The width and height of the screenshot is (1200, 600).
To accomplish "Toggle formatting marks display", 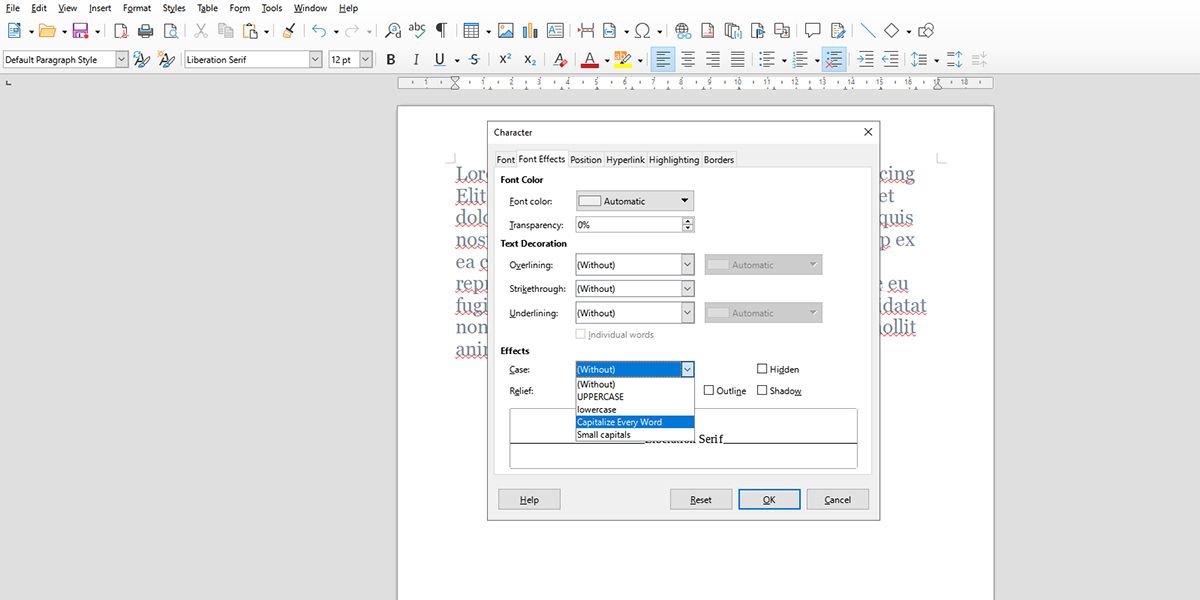I will (440, 31).
